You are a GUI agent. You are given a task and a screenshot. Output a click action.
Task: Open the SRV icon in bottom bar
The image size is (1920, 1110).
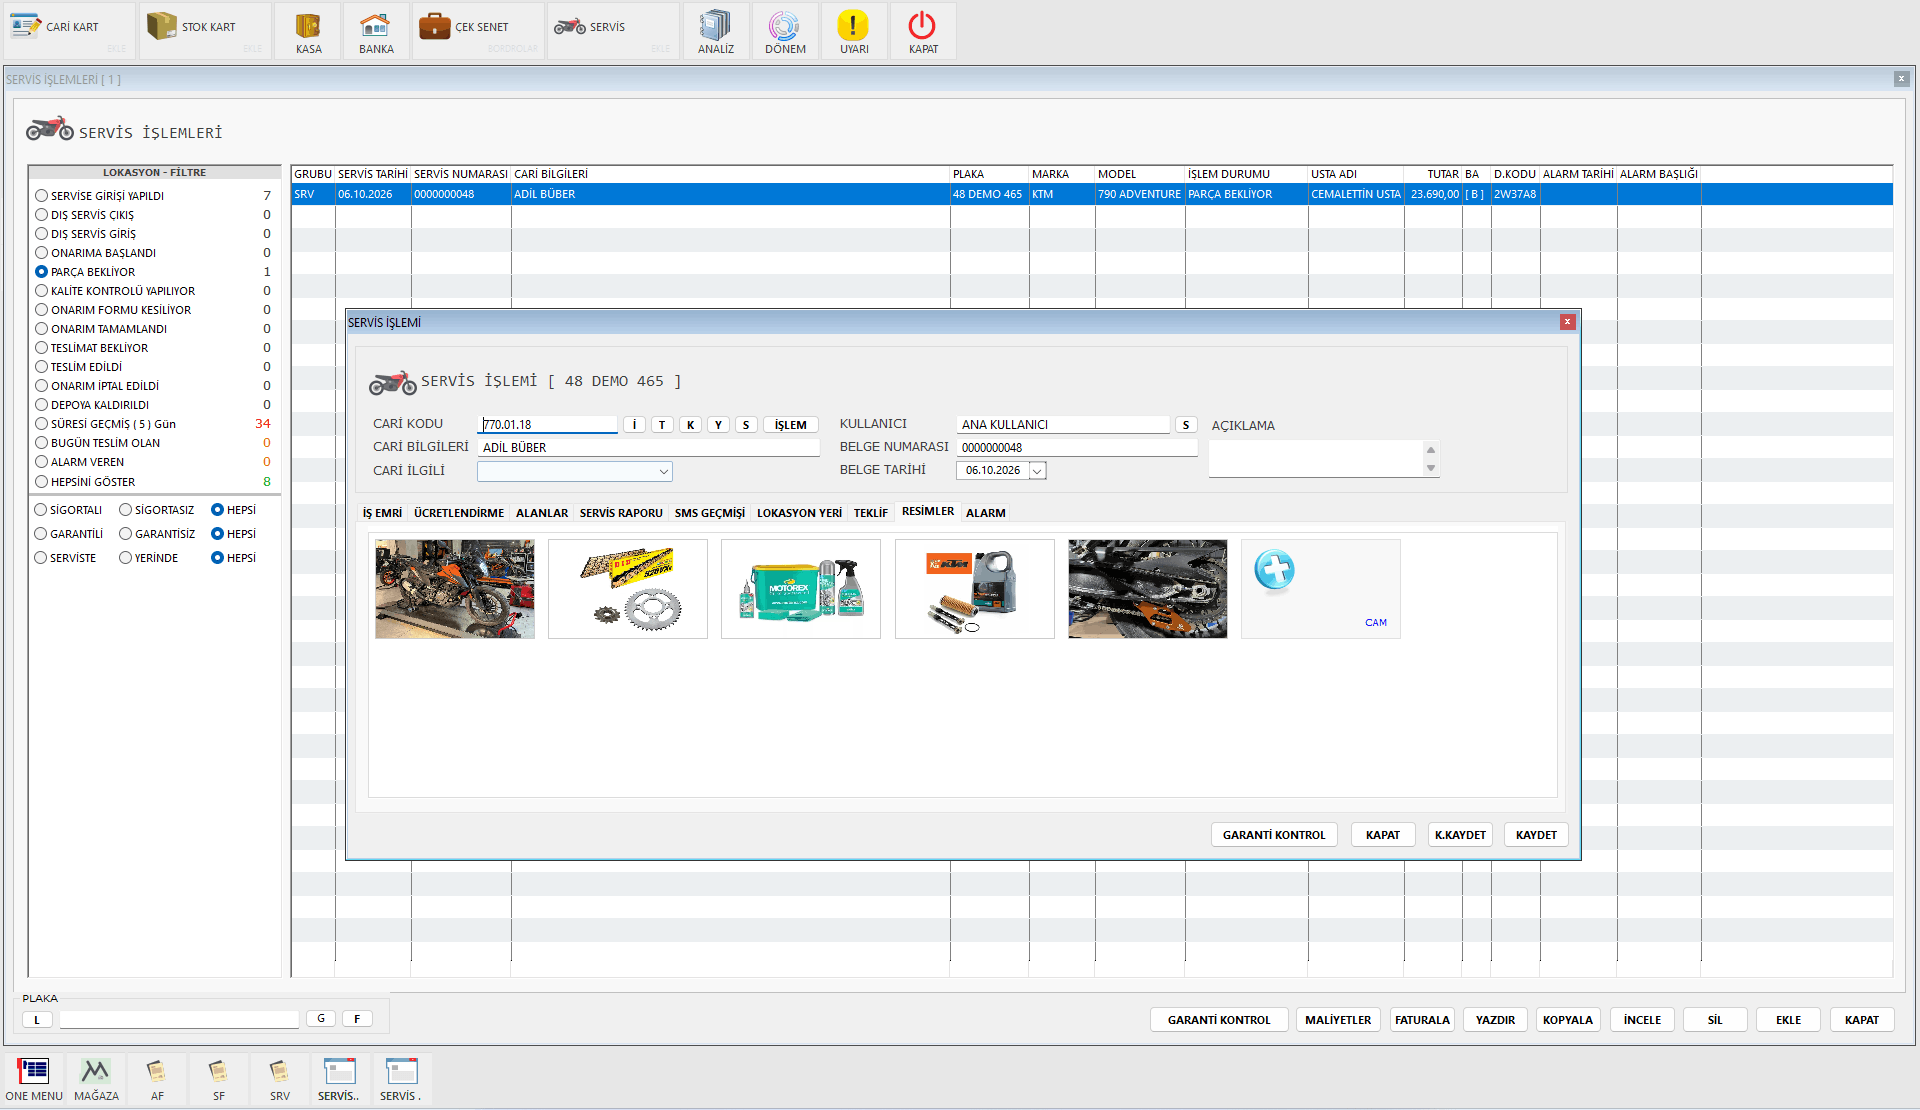pos(280,1080)
